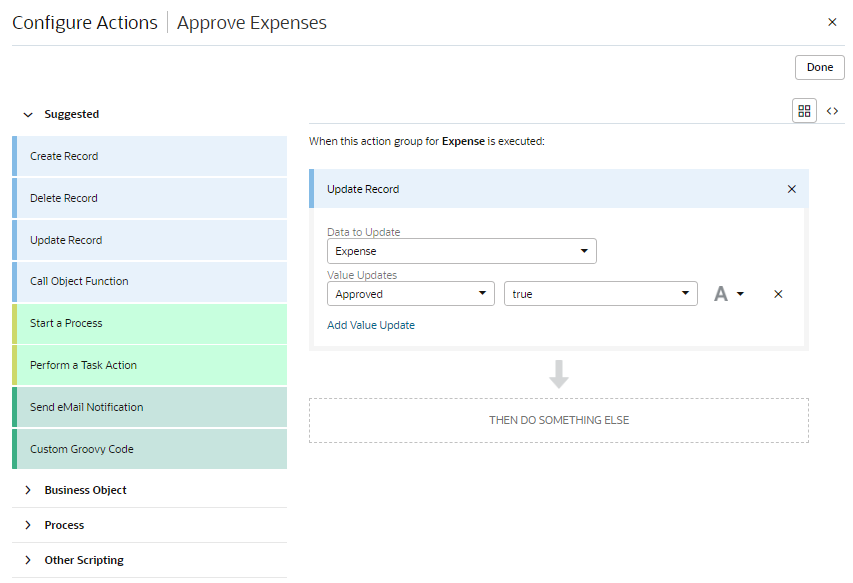Screen dimensions: 853x583
Task: Close the Configure Actions dialog
Action: 832,22
